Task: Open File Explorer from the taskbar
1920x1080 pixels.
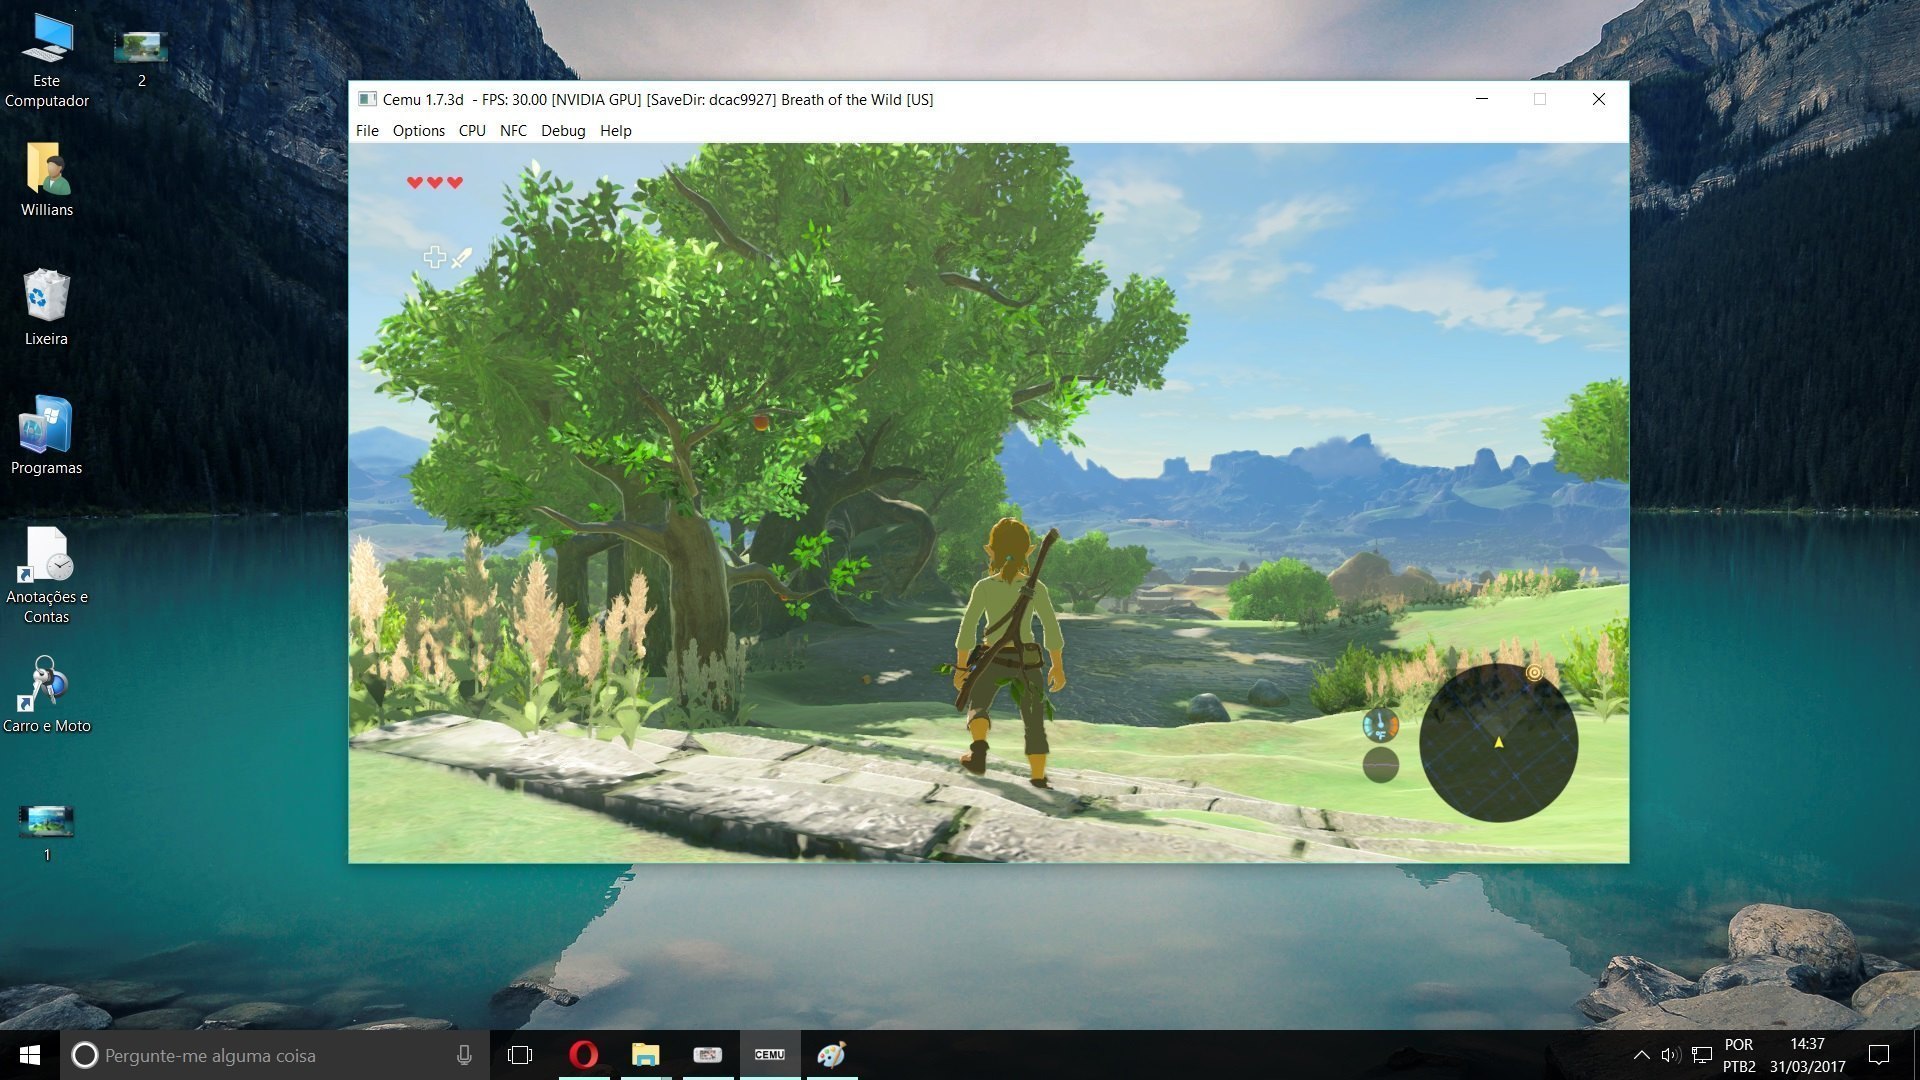Action: [x=646, y=1055]
